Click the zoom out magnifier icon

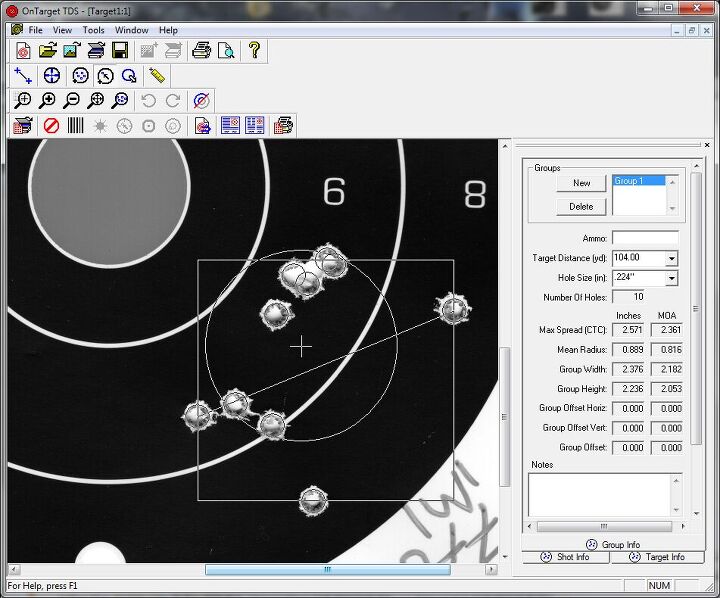[71, 100]
